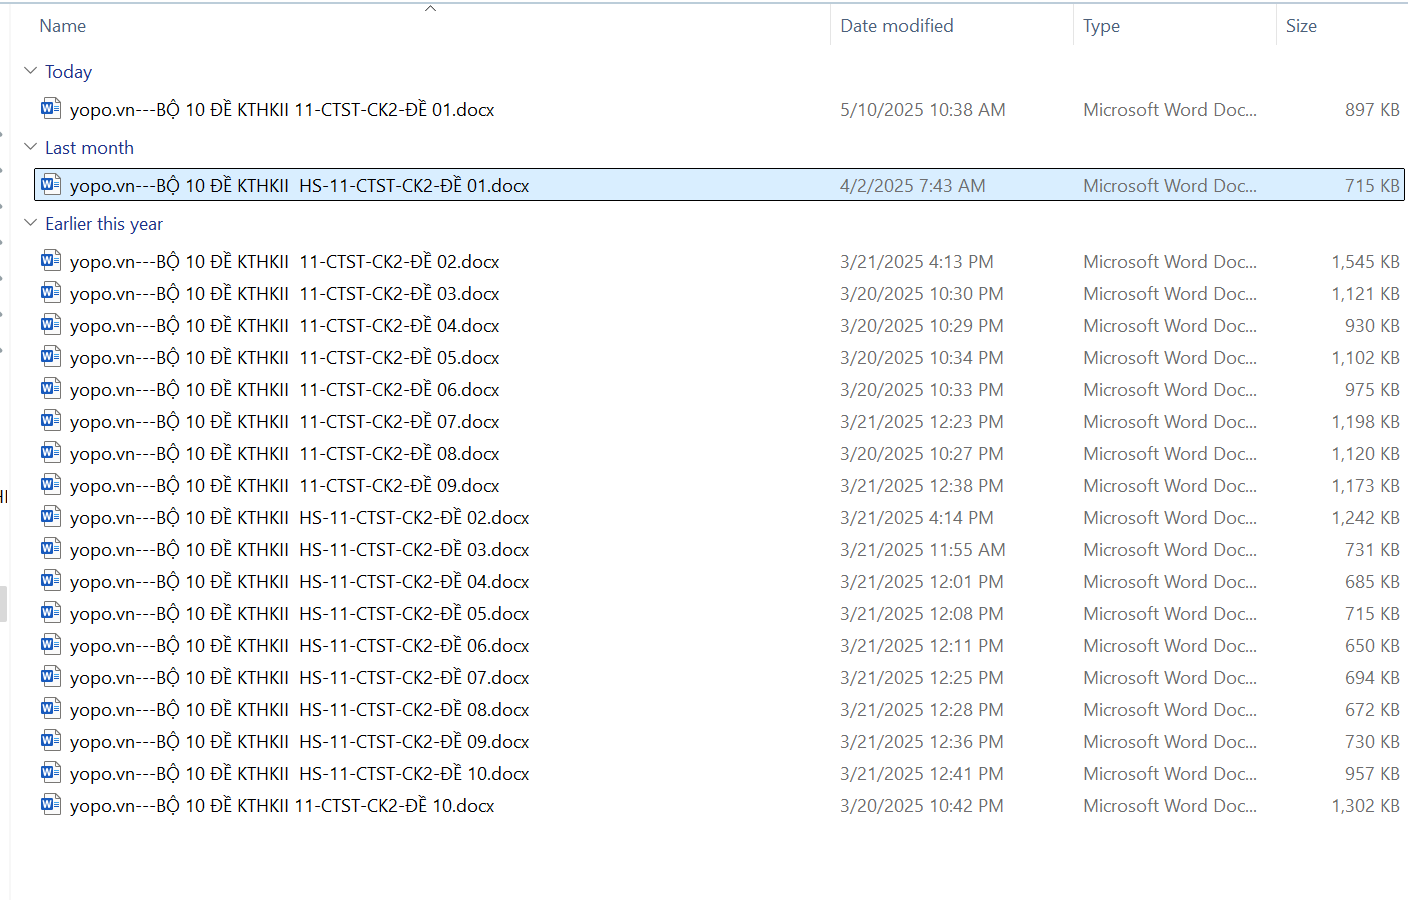Select file name HS-11-CTST-CK2-ĐỀ 02.docx
The image size is (1408, 900).
coord(299,518)
